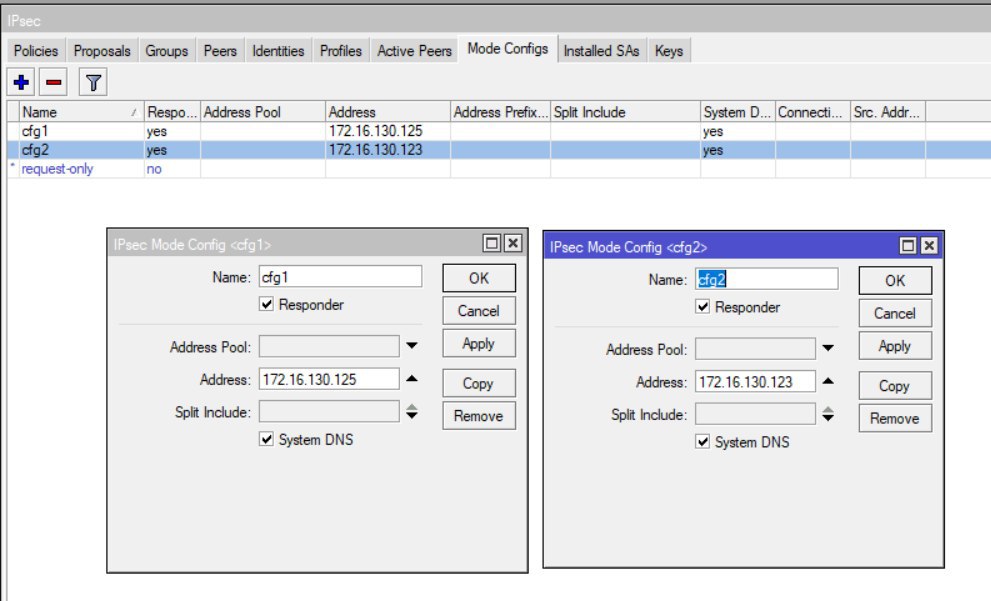The width and height of the screenshot is (991, 601).
Task: Open the filter funnel icon
Action: (94, 82)
